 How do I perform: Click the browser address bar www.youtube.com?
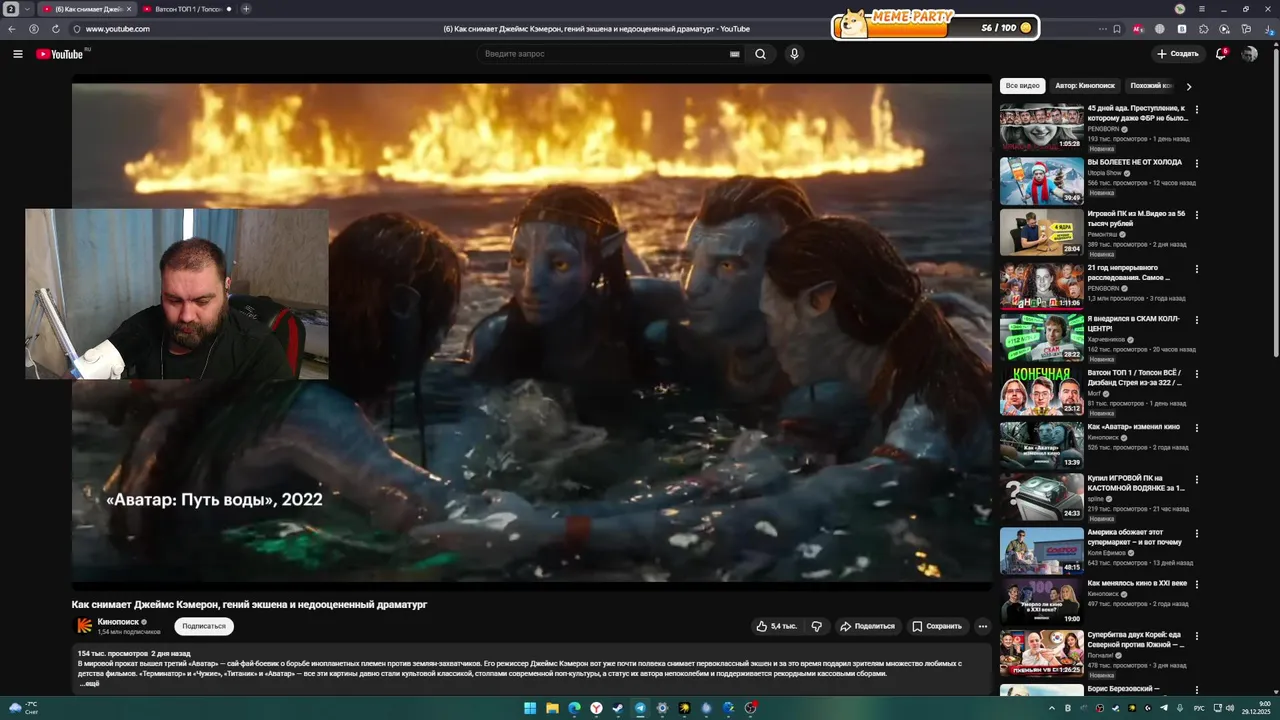tap(116, 29)
